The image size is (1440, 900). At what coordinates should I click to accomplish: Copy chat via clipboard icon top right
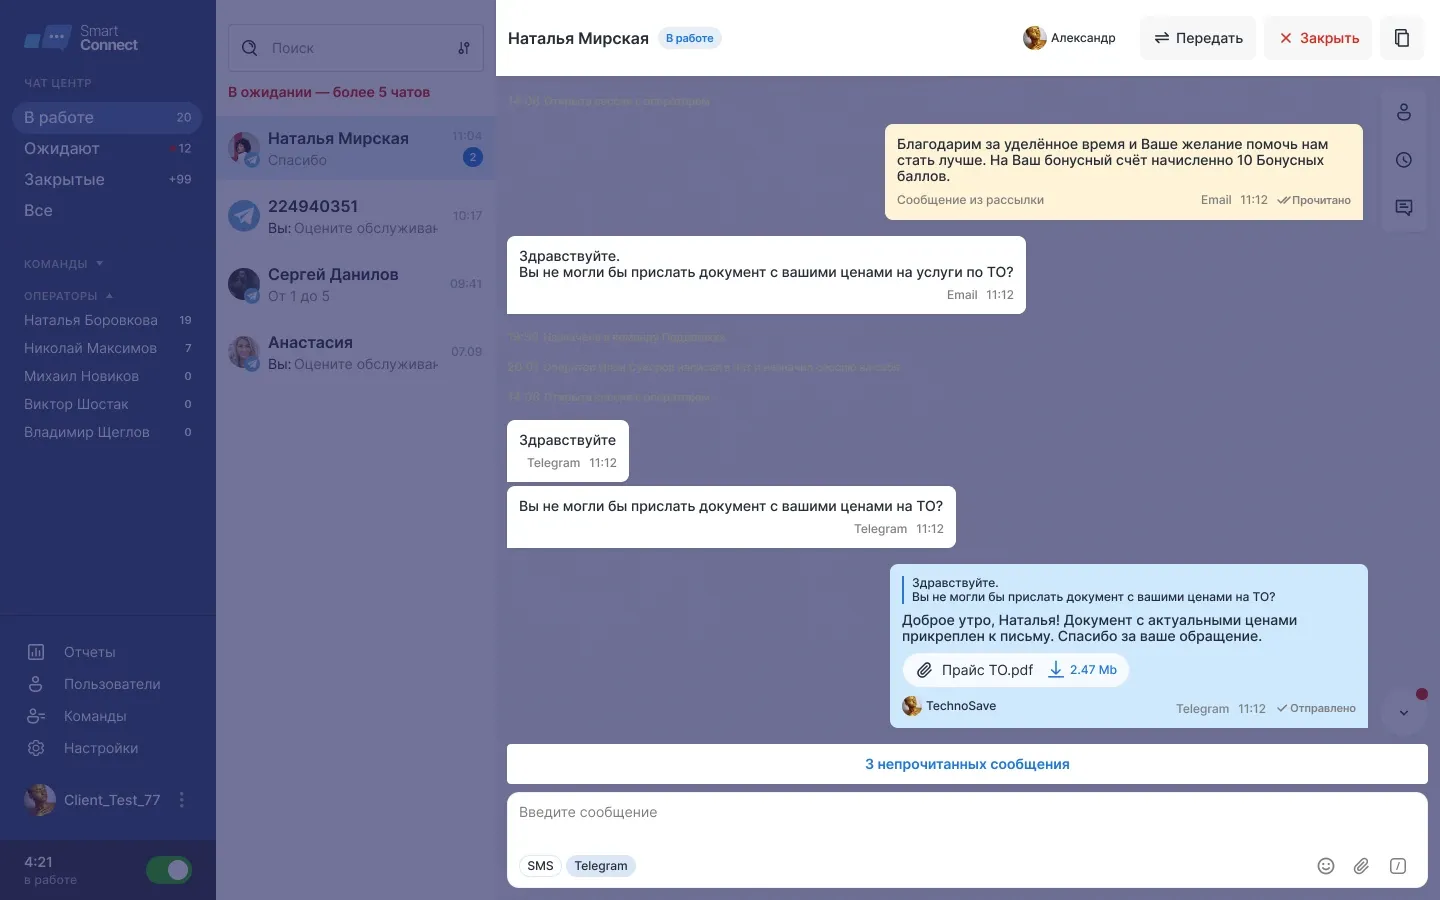[1401, 37]
